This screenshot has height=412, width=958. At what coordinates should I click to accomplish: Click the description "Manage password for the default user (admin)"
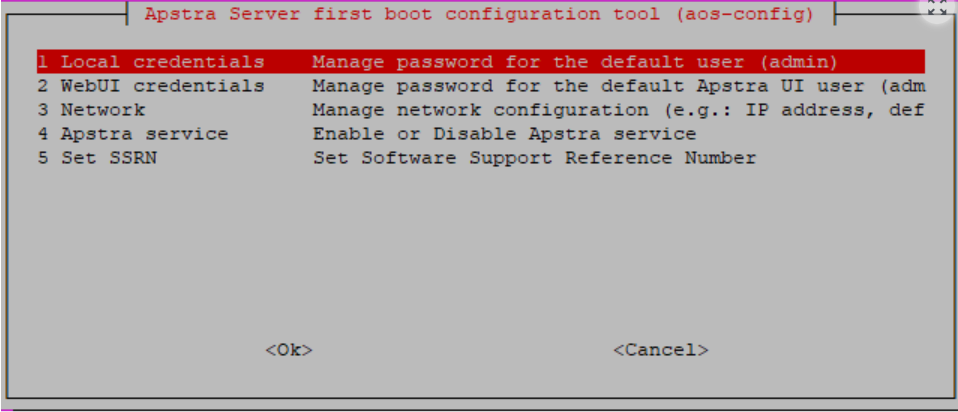pyautogui.click(x=575, y=62)
